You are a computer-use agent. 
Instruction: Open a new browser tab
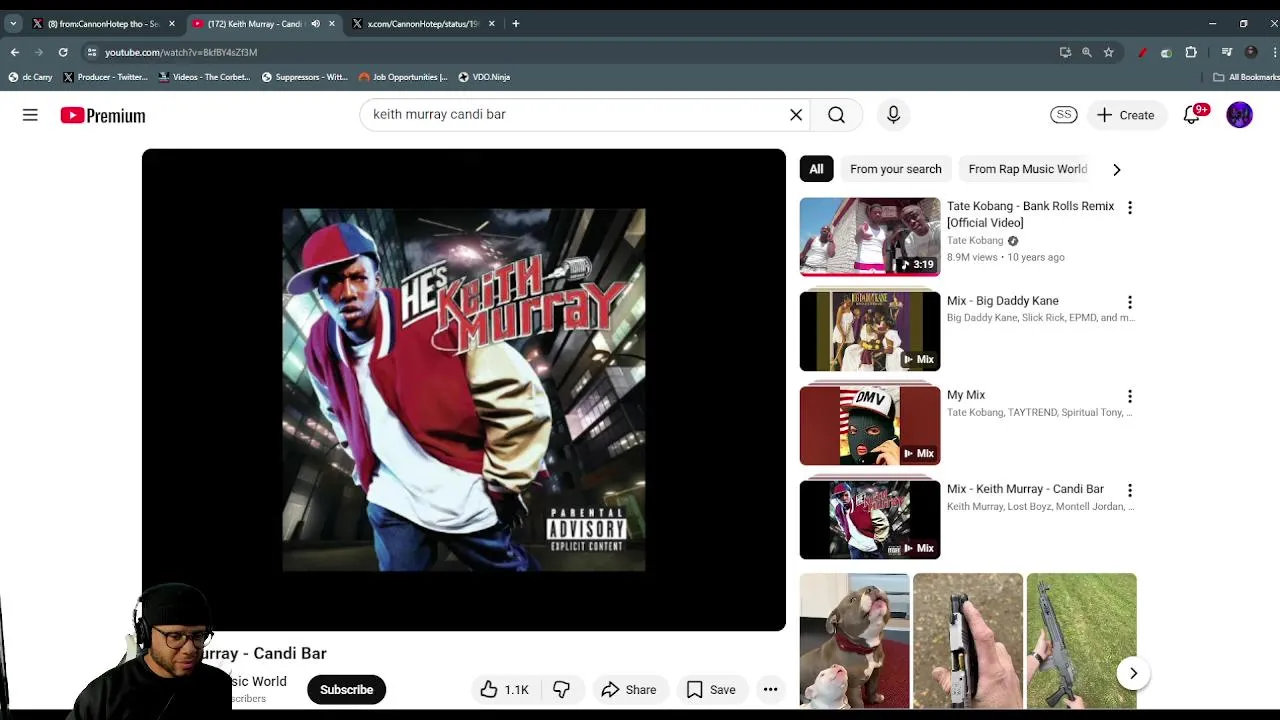pyautogui.click(x=516, y=24)
